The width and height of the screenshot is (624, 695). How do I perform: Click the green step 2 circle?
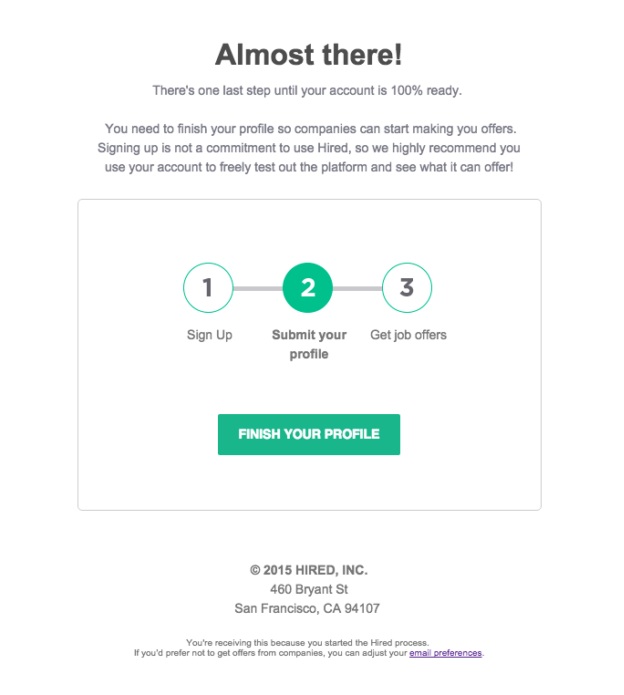[308, 288]
